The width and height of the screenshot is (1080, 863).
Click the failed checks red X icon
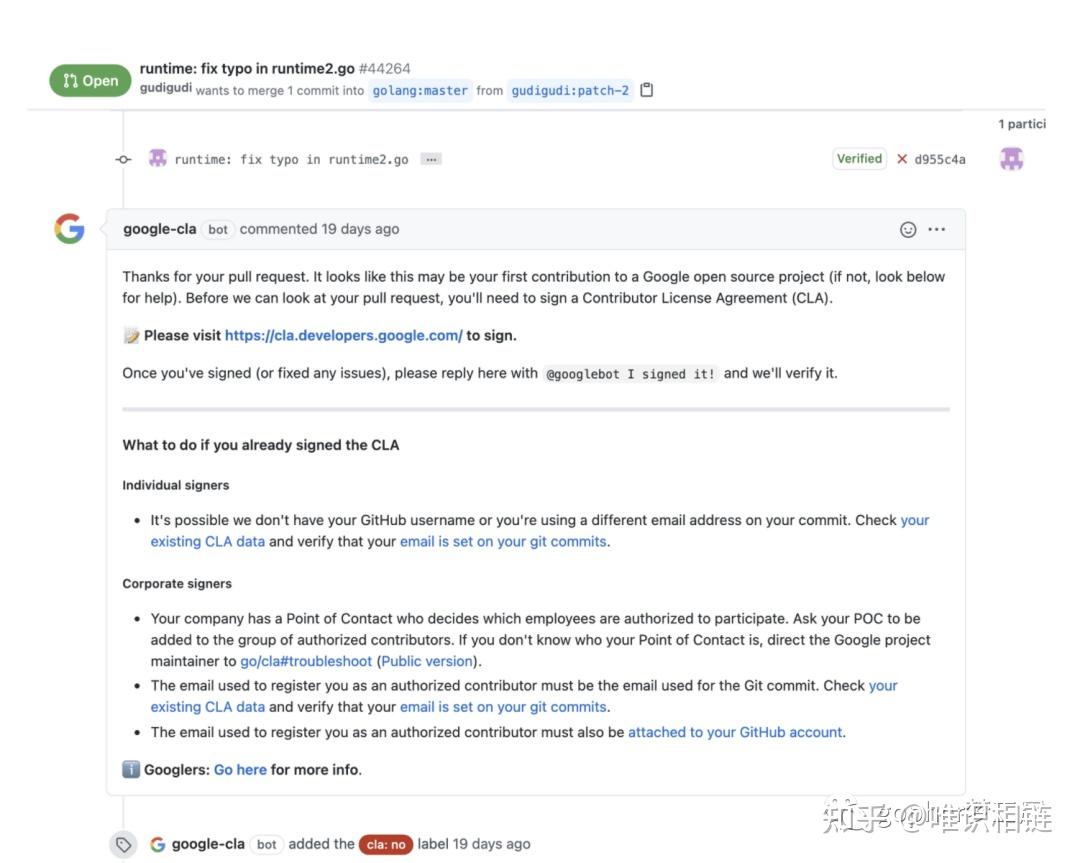[902, 159]
